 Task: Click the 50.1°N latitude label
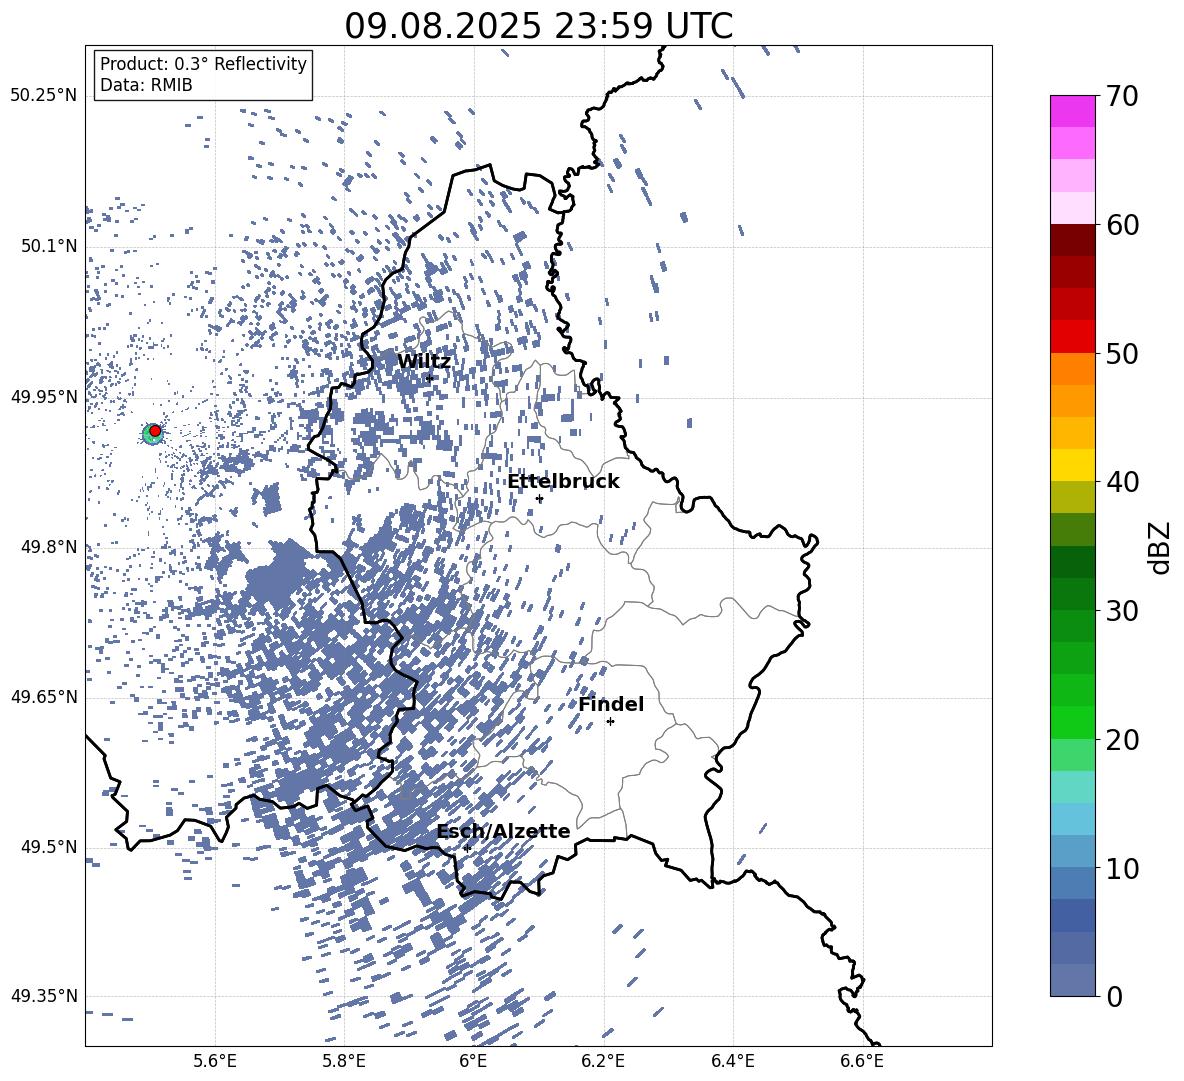50,247
